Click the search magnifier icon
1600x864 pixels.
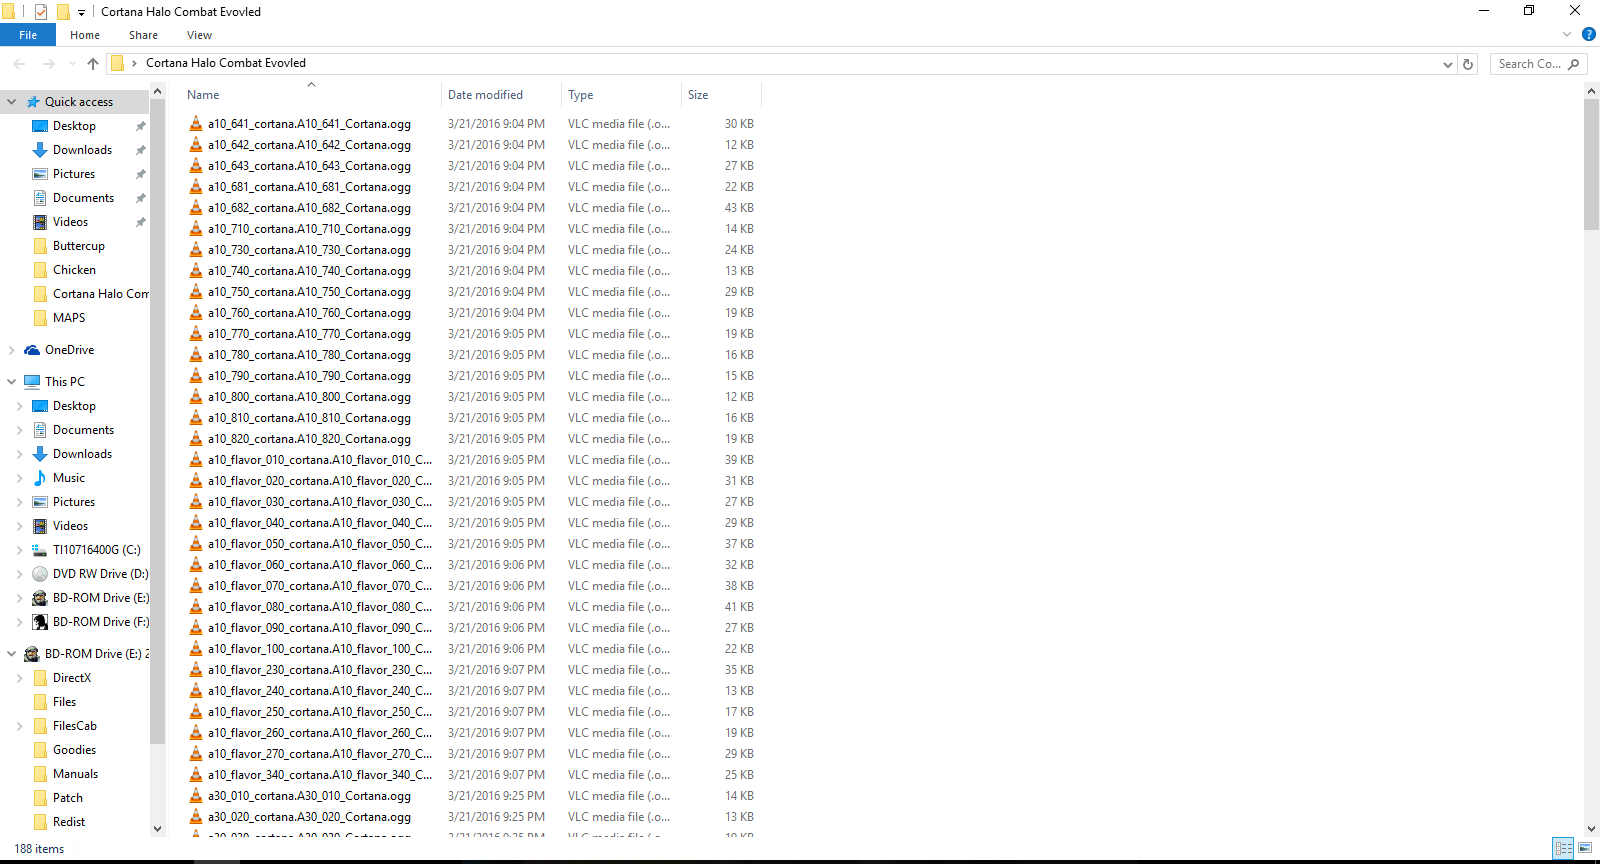(1574, 64)
